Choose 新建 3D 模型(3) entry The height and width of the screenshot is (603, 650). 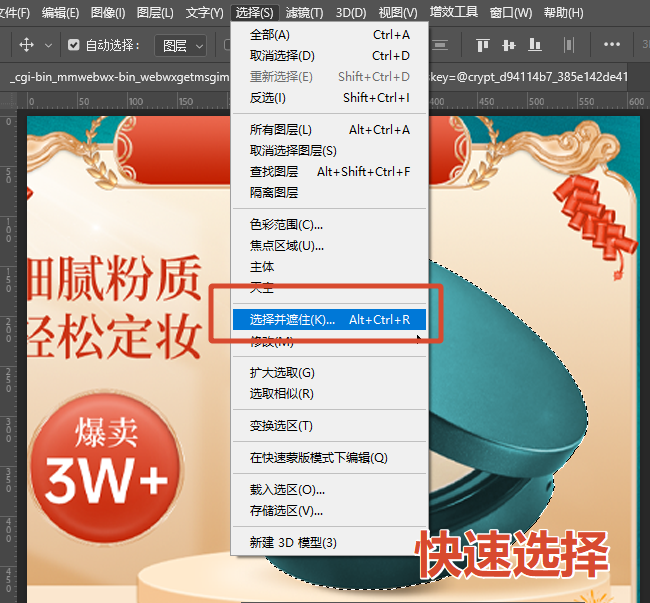330,542
